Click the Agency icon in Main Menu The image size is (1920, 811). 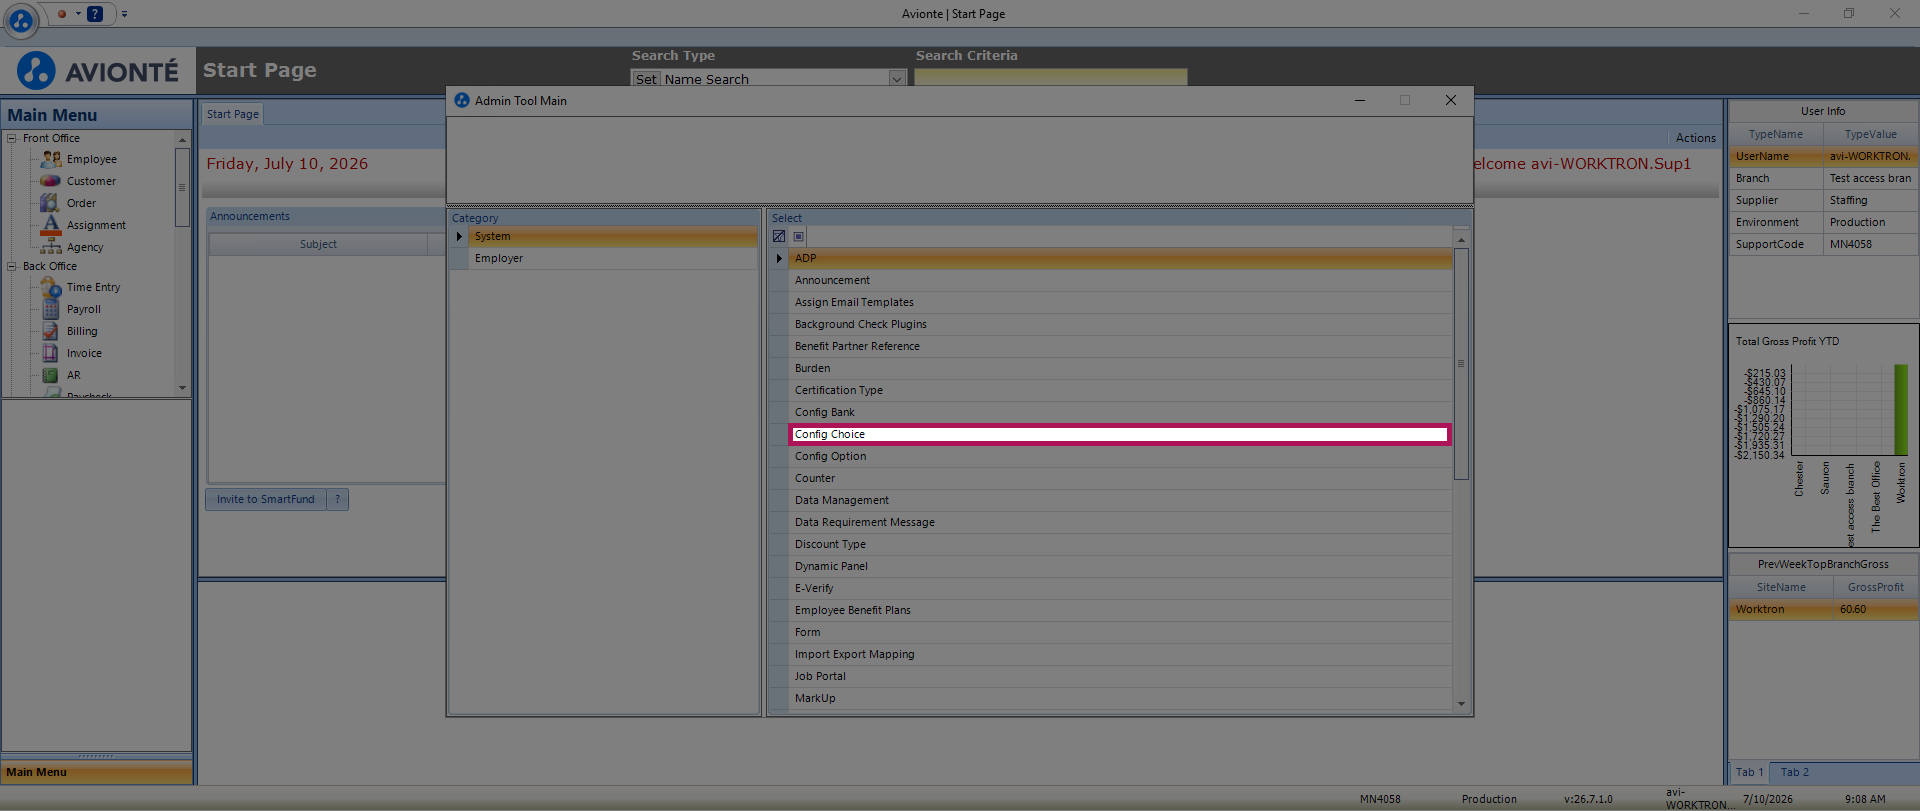[51, 247]
